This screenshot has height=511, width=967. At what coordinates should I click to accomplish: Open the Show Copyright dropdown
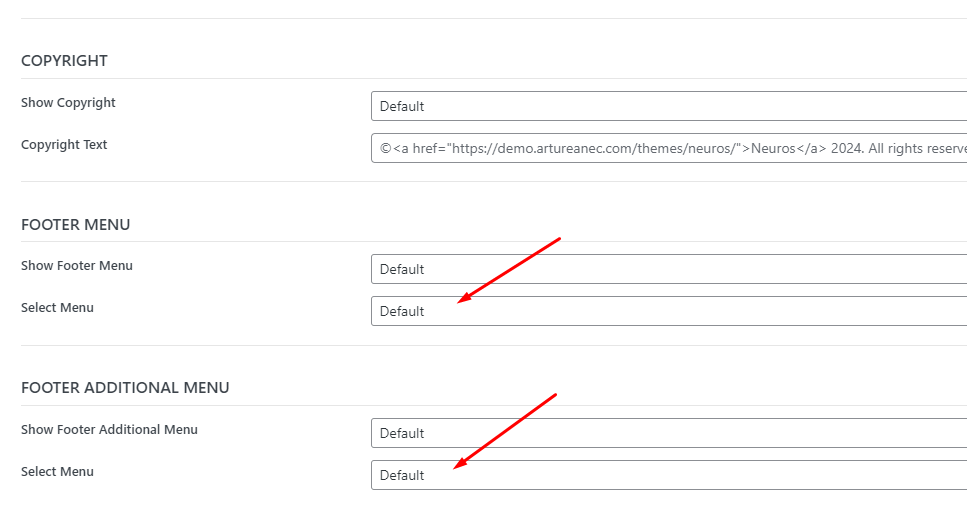coord(669,106)
